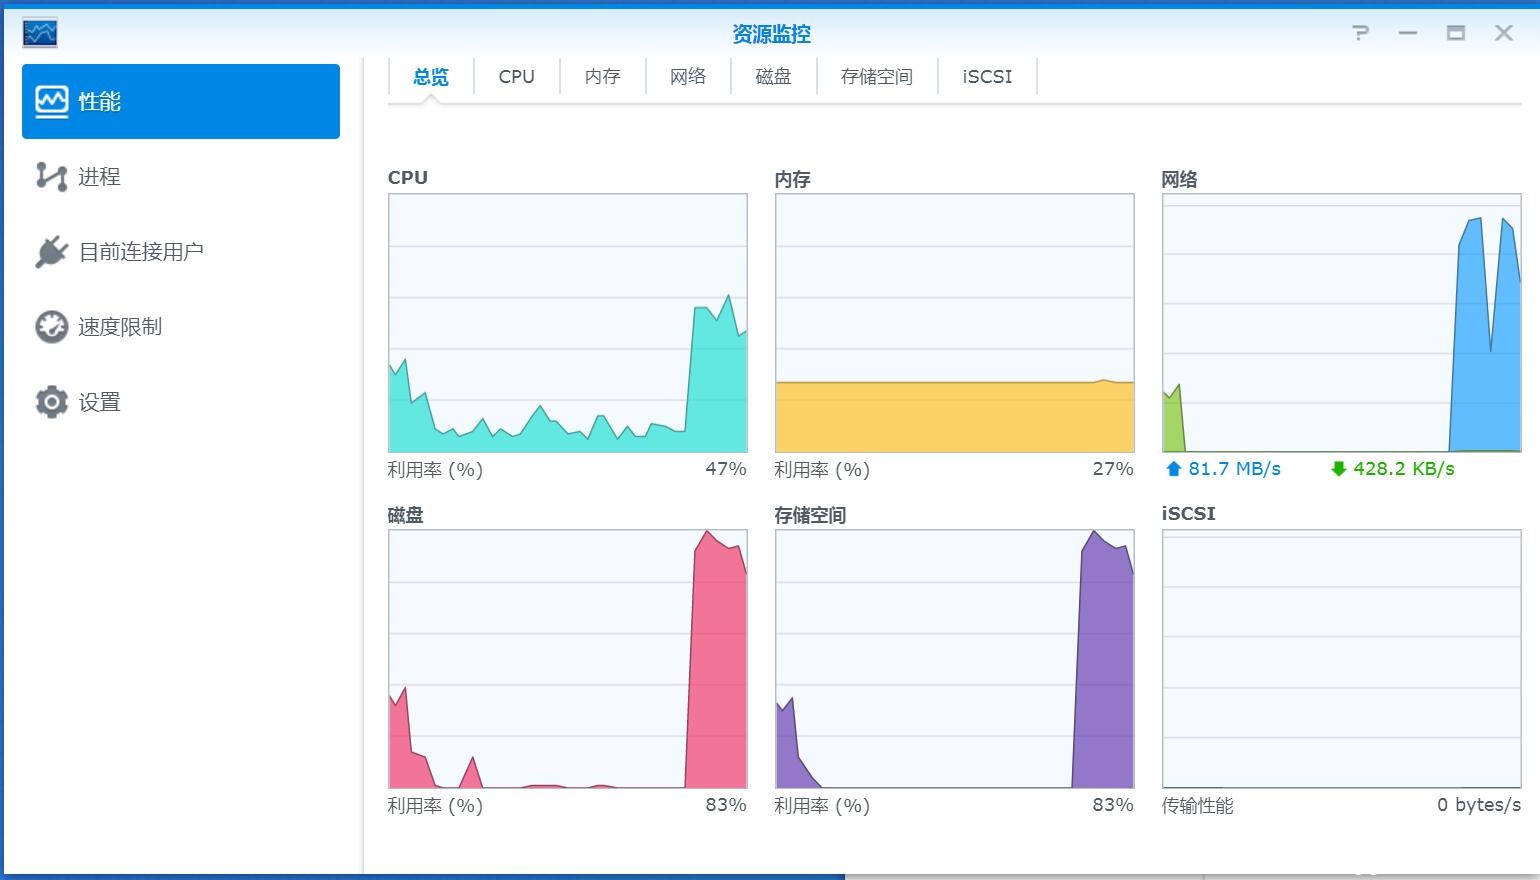This screenshot has height=880, width=1540.
Task: Click the Resource Monitor app icon in title bar
Action: pos(40,33)
